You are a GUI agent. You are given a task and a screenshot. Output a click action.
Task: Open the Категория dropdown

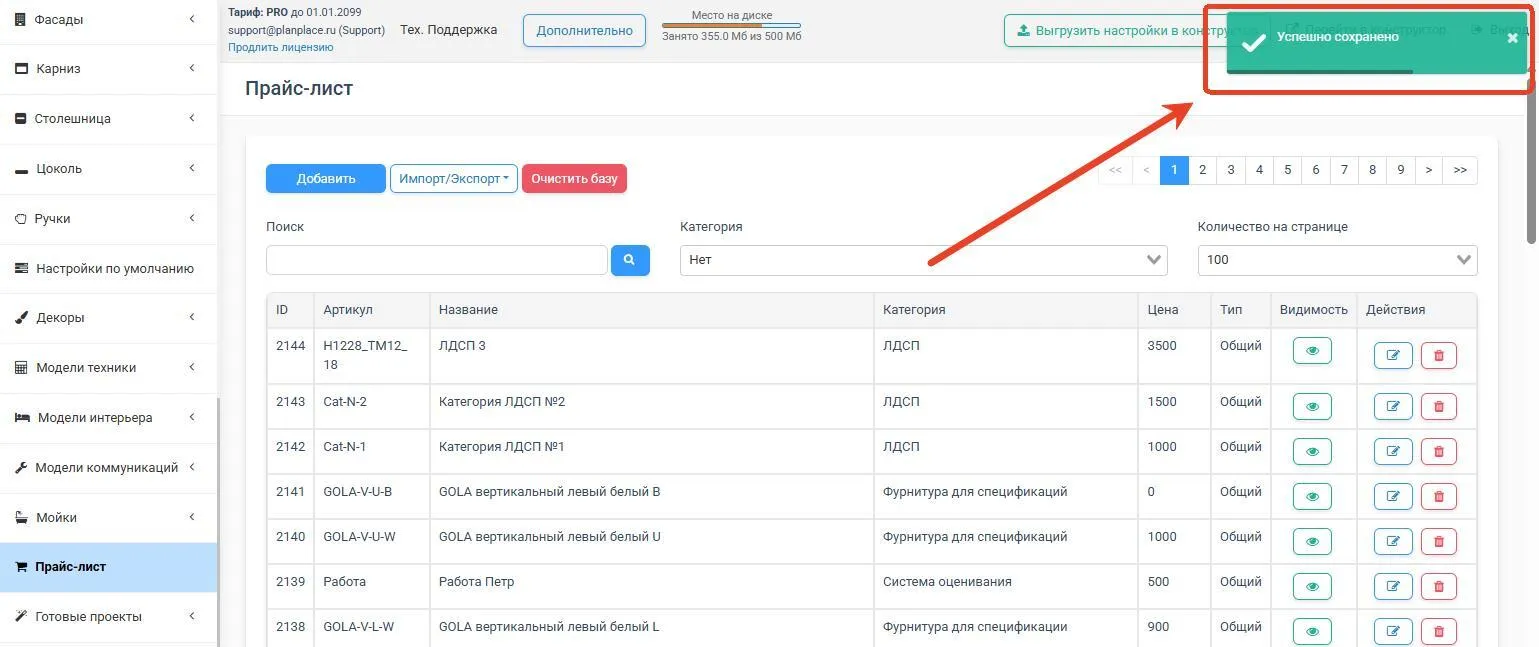point(923,260)
